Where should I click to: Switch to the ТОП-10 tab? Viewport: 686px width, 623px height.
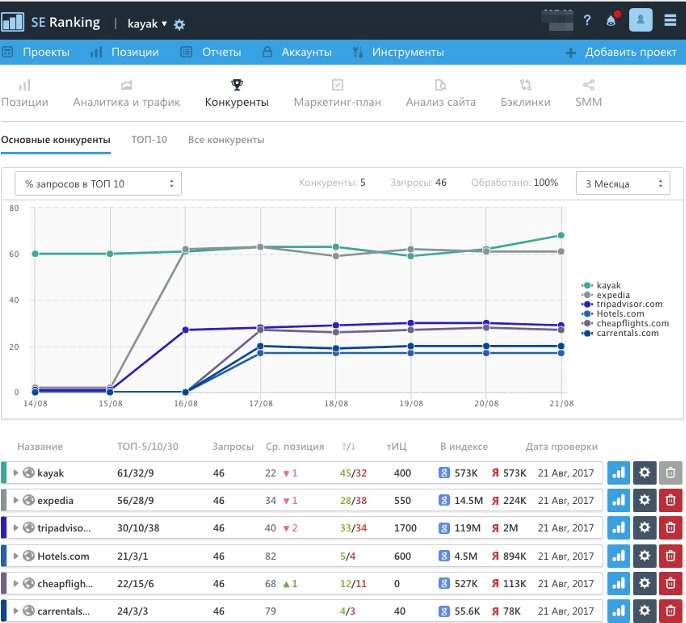click(149, 140)
